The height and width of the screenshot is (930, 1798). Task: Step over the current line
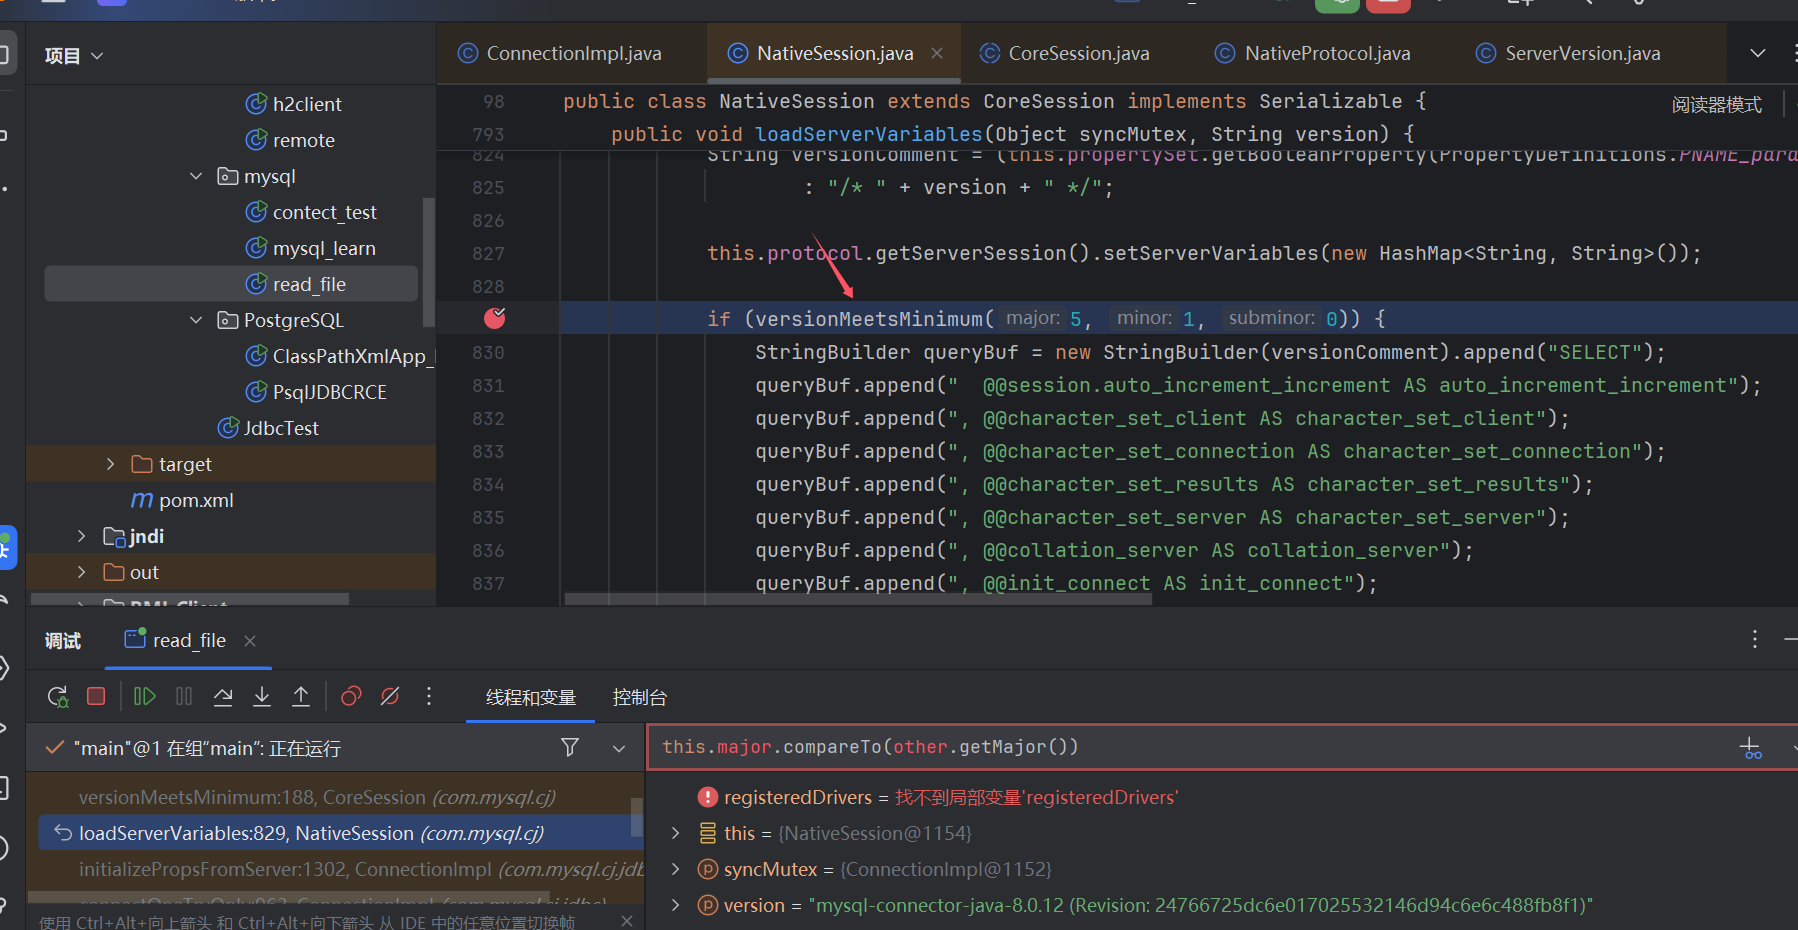click(x=223, y=696)
